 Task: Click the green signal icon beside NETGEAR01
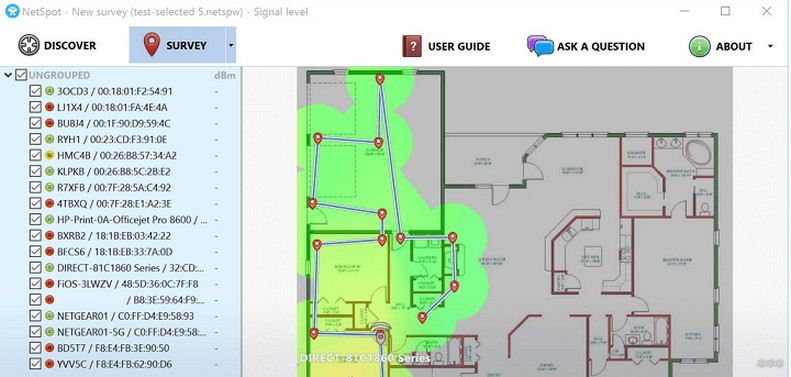click(x=49, y=316)
